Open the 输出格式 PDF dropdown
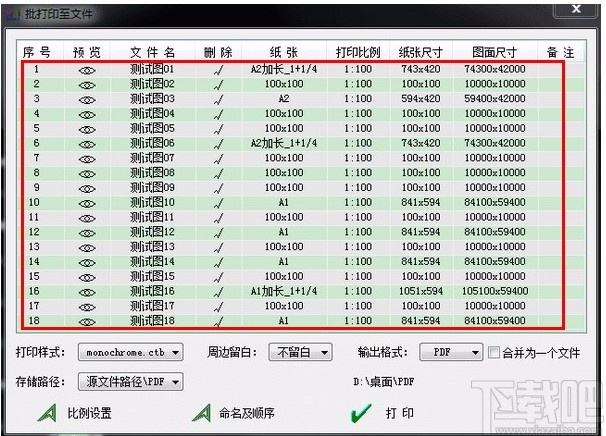The image size is (606, 436). point(451,352)
